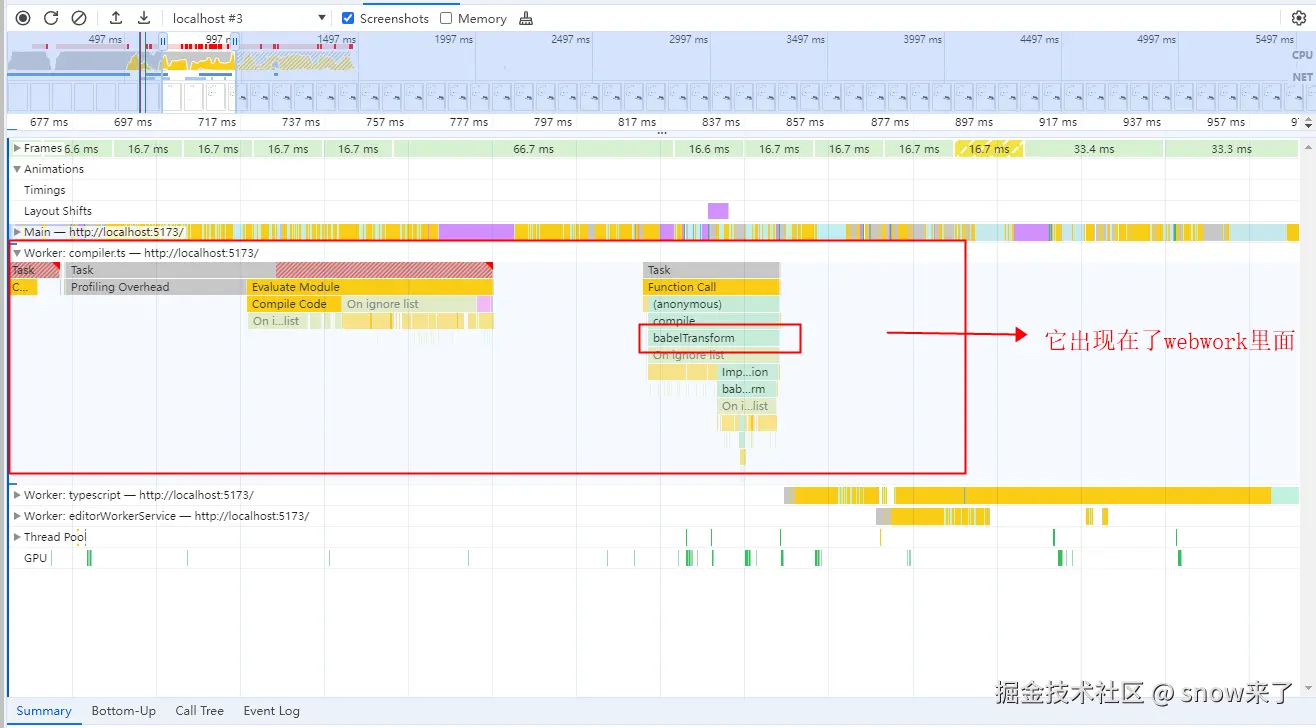
Task: Select the 66.7 ms frame
Action: [x=533, y=149]
